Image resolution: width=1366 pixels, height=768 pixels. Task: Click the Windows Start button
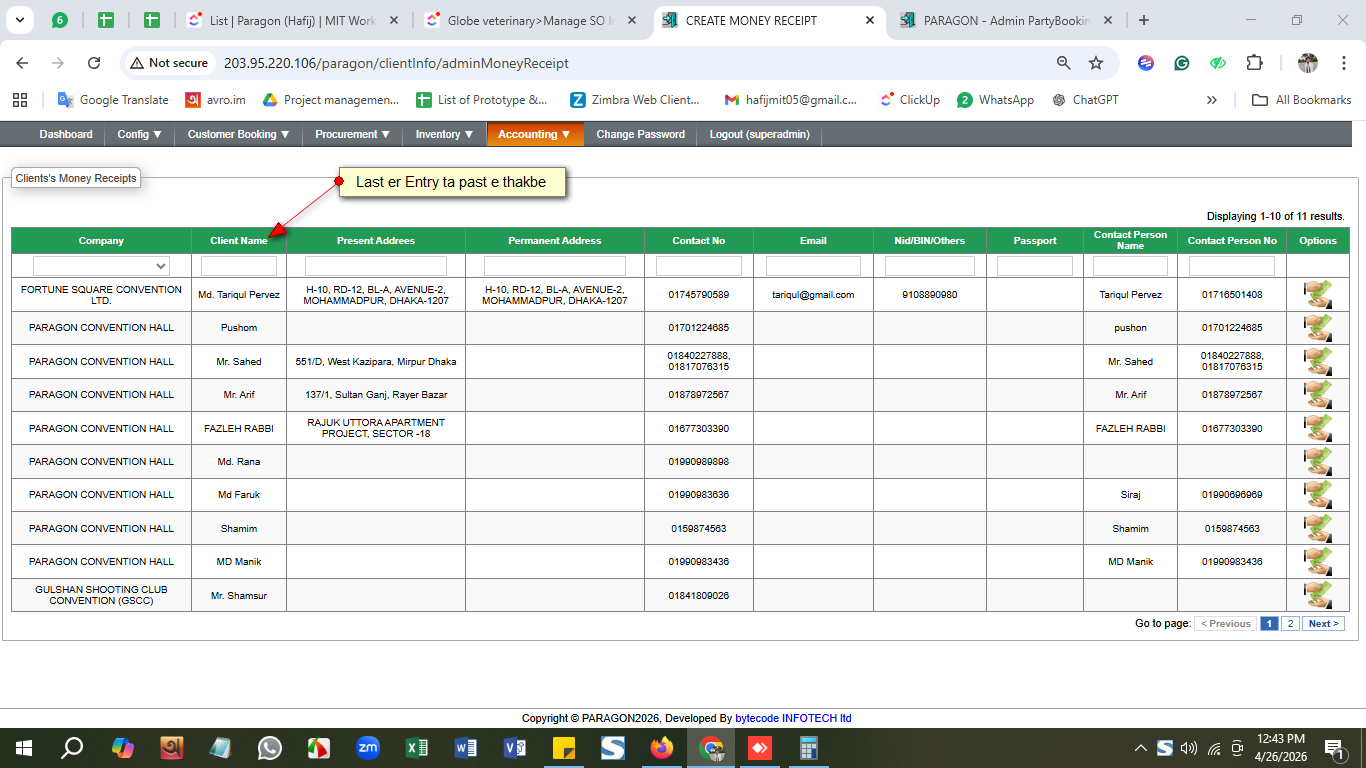click(24, 748)
